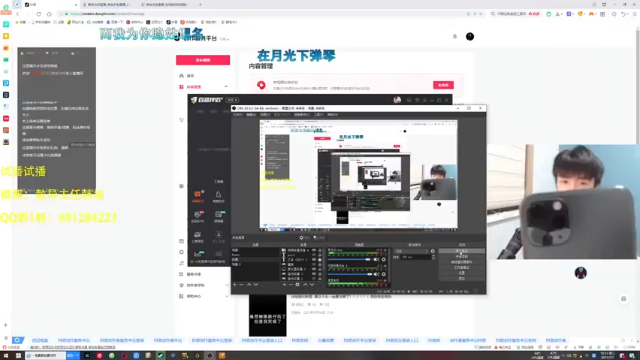
Task: Switch to OBS via taskbar icon
Action: [210, 356]
